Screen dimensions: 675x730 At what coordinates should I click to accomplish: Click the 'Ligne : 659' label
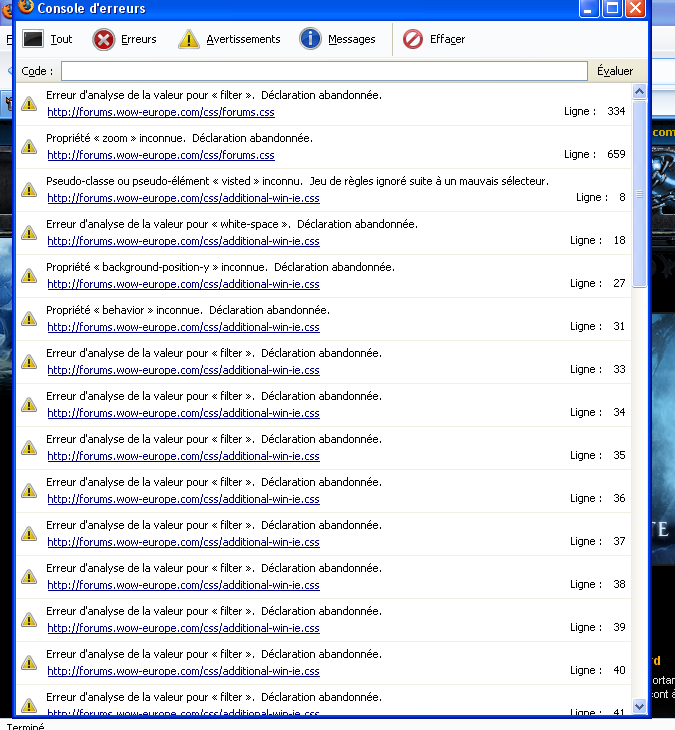[594, 154]
